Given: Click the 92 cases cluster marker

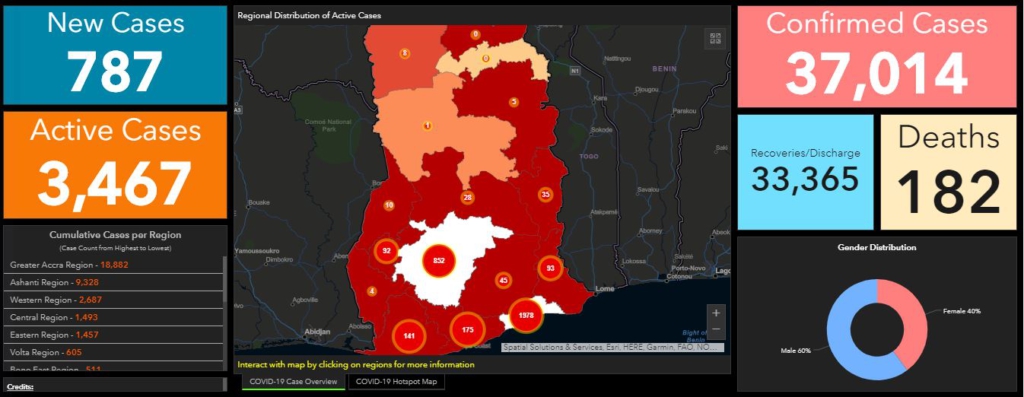Looking at the screenshot, I should pos(386,251).
